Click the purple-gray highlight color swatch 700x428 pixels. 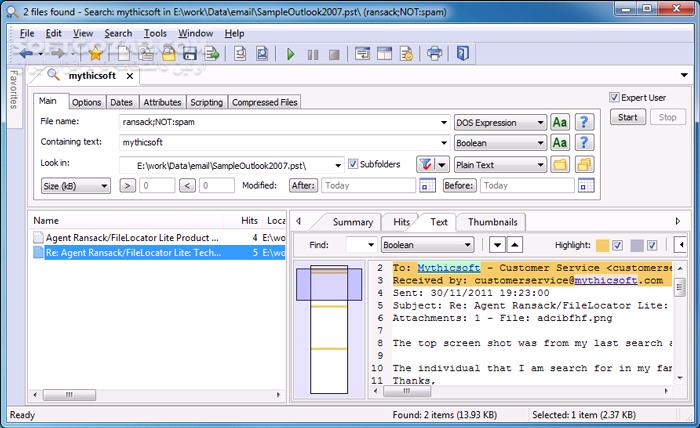coord(637,245)
